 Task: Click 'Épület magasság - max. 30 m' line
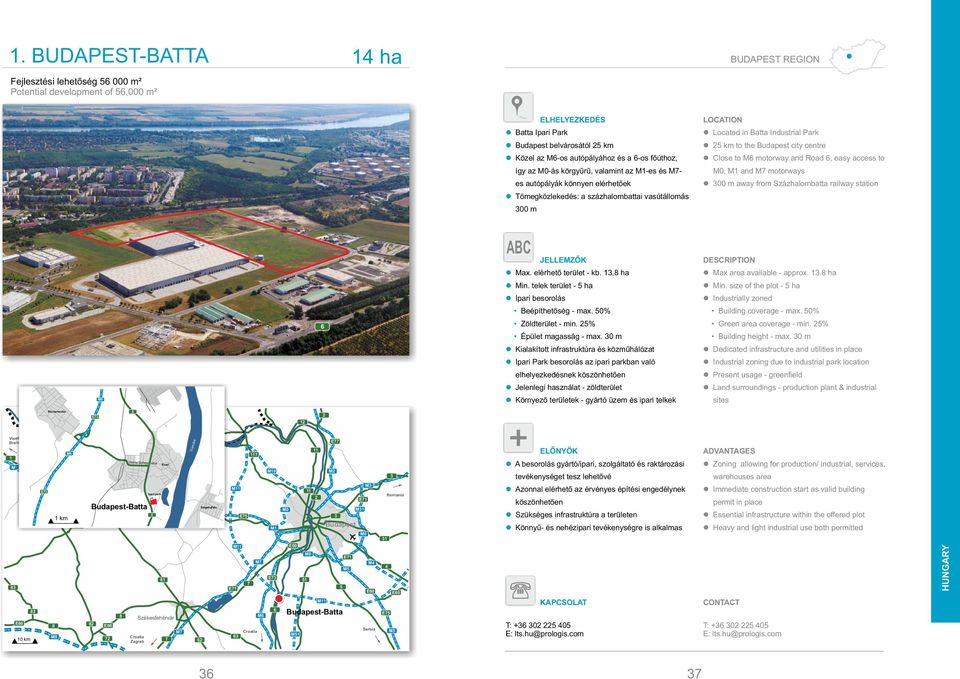coord(571,337)
